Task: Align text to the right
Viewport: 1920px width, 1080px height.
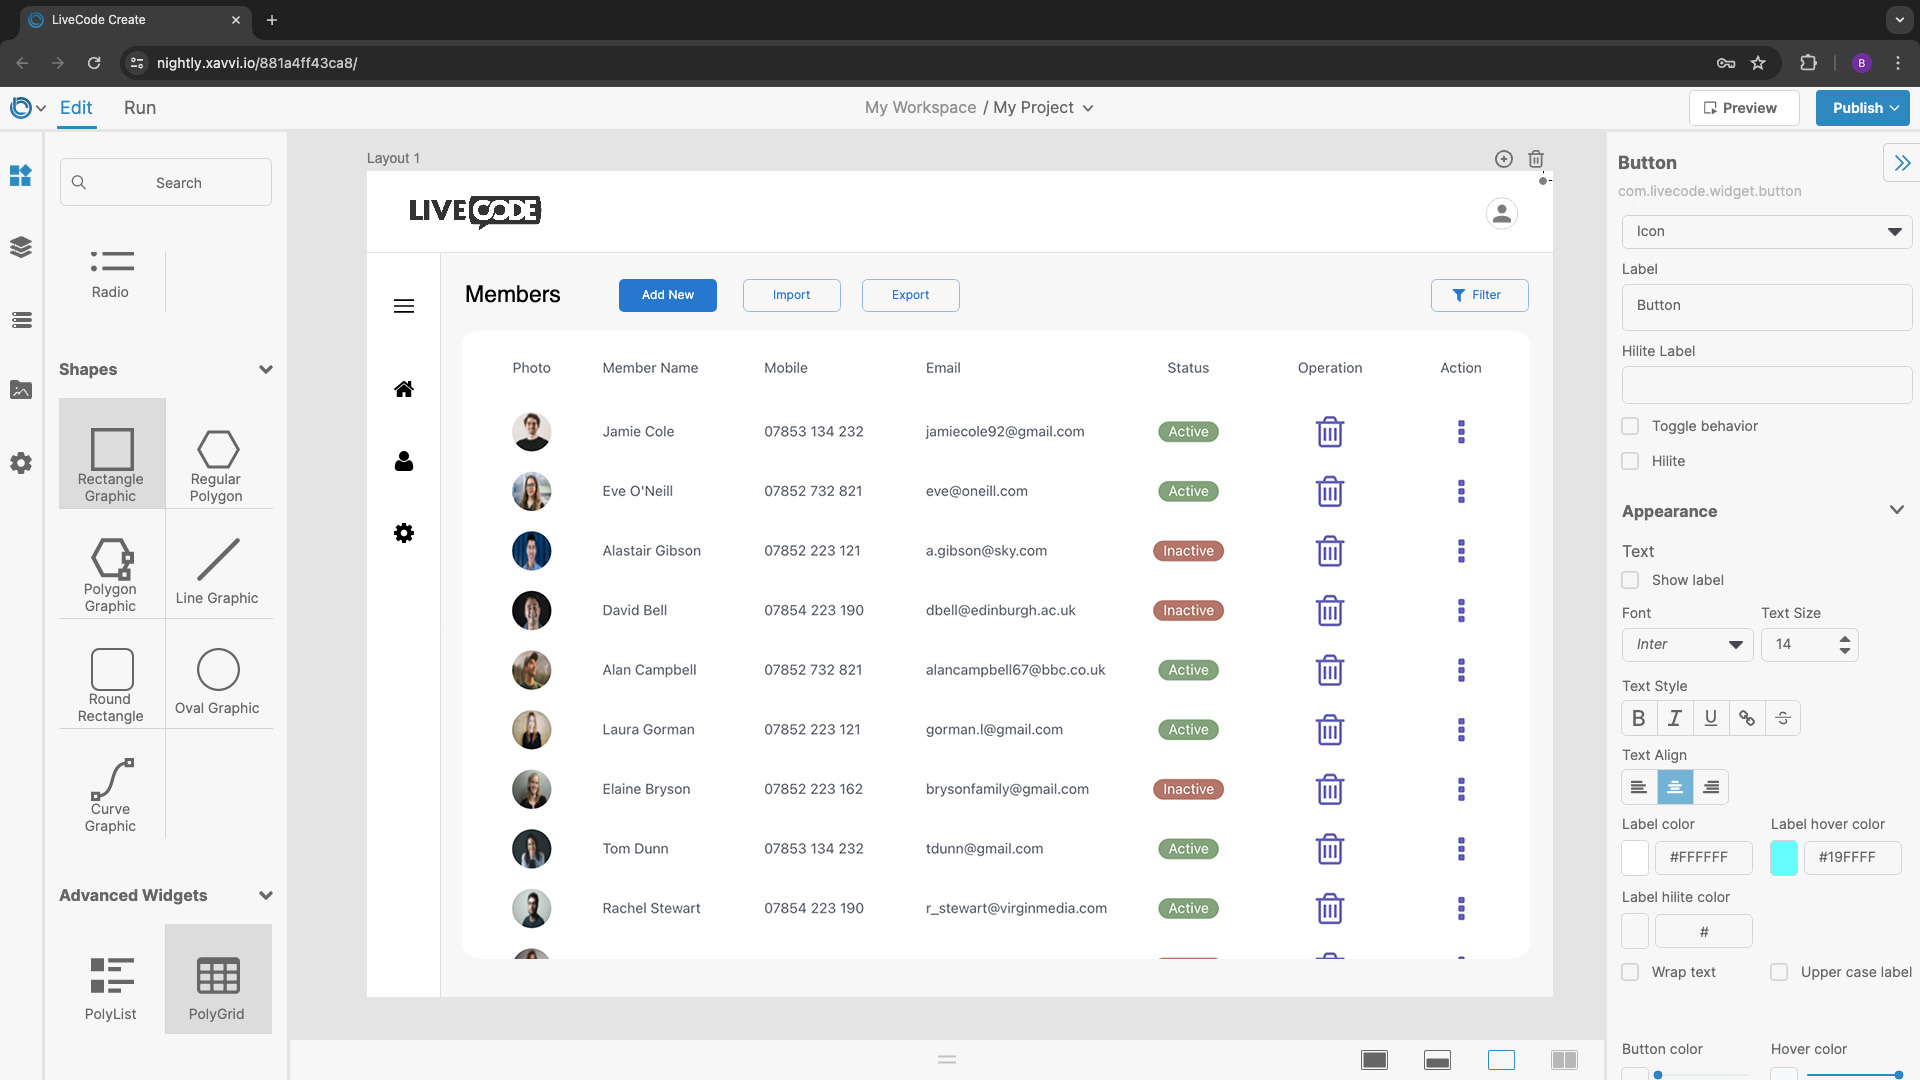Action: tap(1711, 787)
